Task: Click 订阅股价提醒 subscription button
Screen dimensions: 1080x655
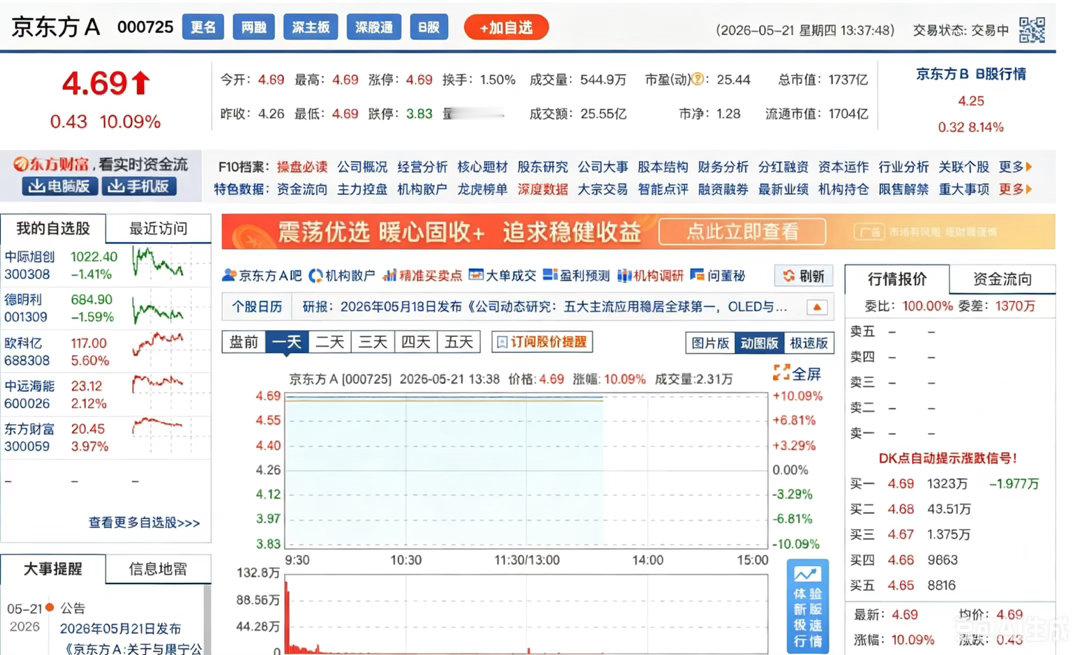Action: (542, 342)
